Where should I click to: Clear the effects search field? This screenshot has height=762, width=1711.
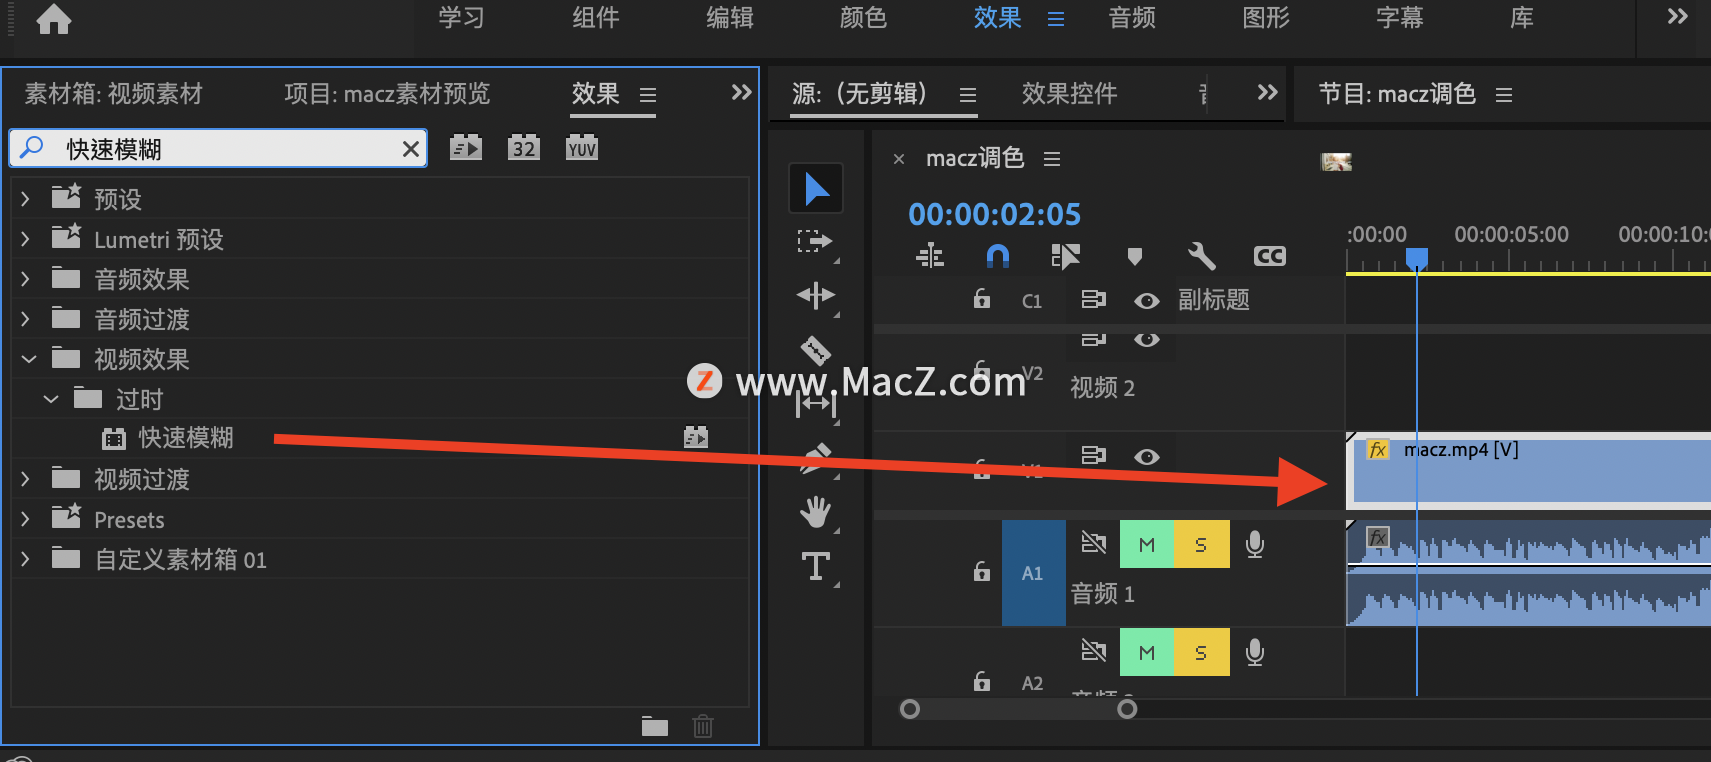click(x=410, y=149)
